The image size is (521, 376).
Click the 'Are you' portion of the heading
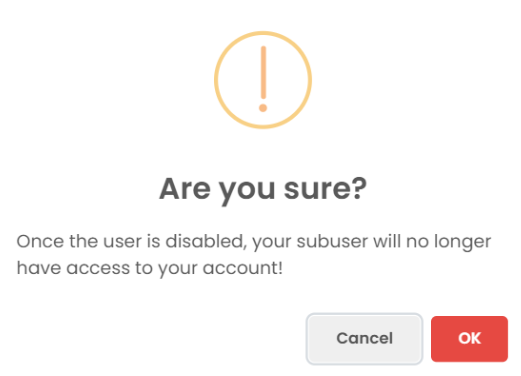217,190
